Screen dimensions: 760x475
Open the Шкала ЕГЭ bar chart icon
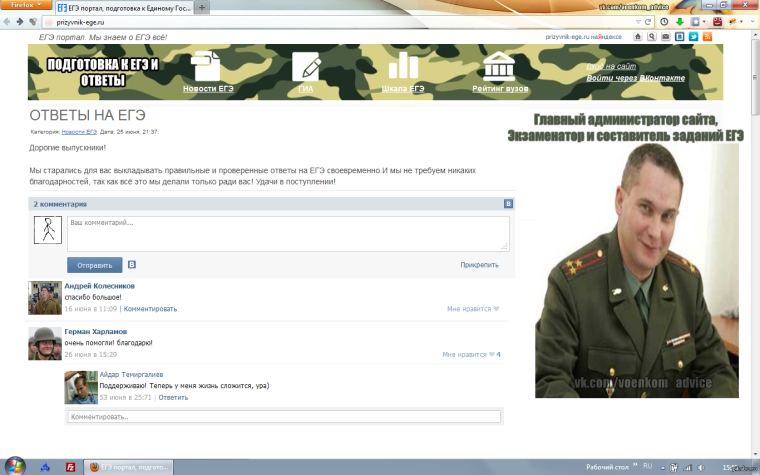404,66
